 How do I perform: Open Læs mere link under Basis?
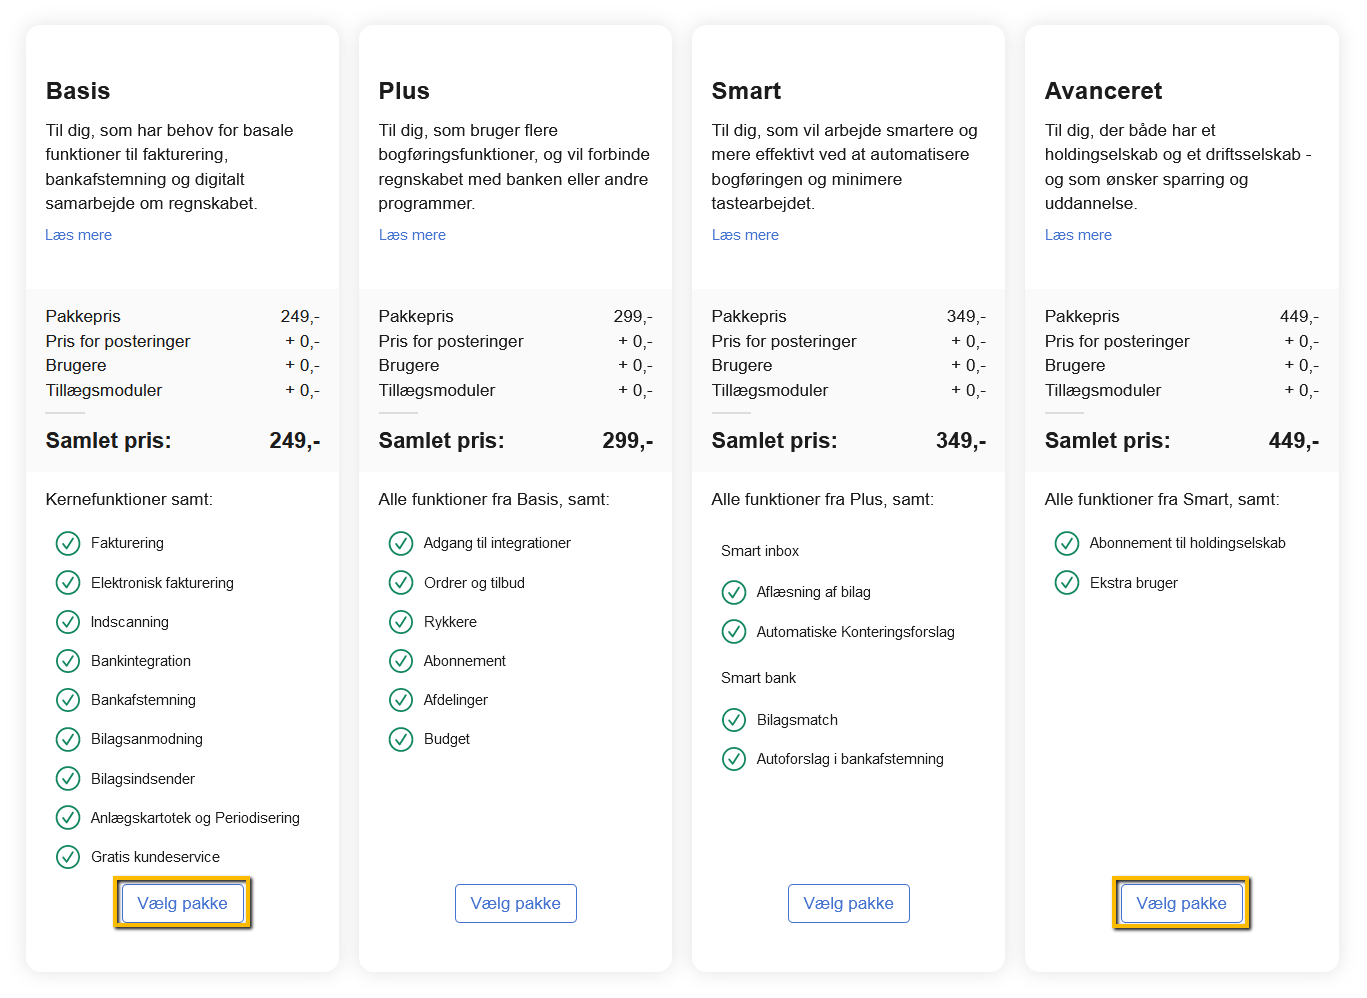click(x=78, y=235)
